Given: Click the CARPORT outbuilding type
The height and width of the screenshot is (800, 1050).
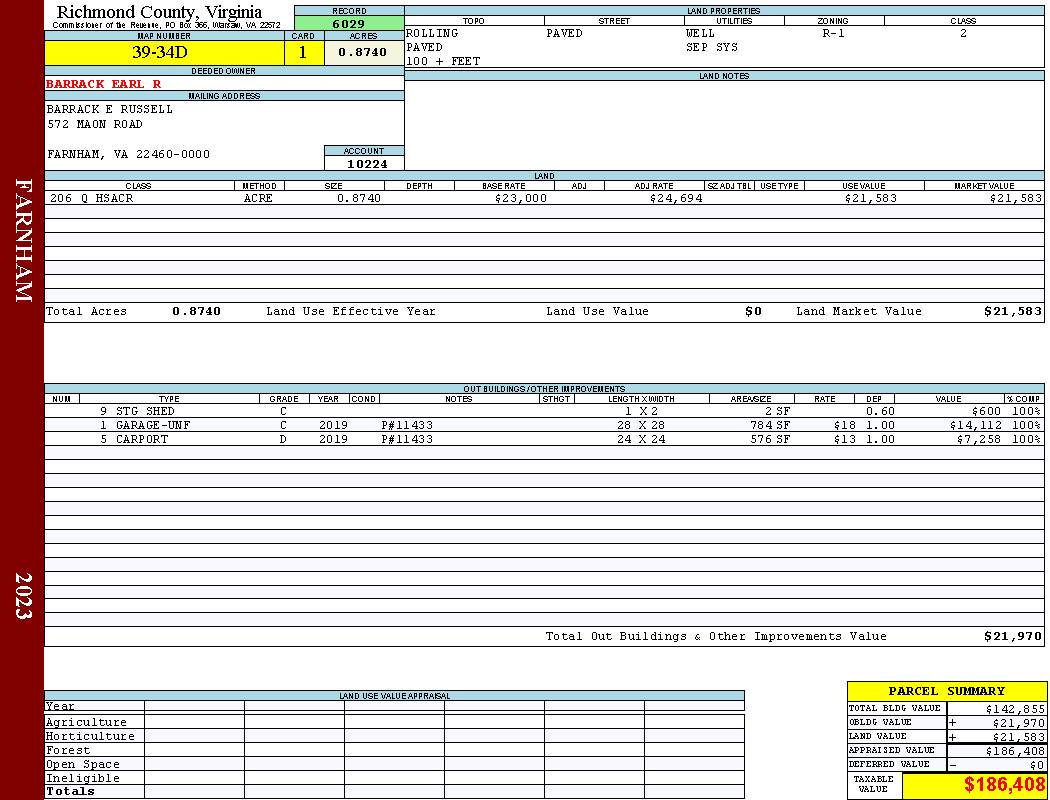Looking at the screenshot, I should click(x=141, y=440).
